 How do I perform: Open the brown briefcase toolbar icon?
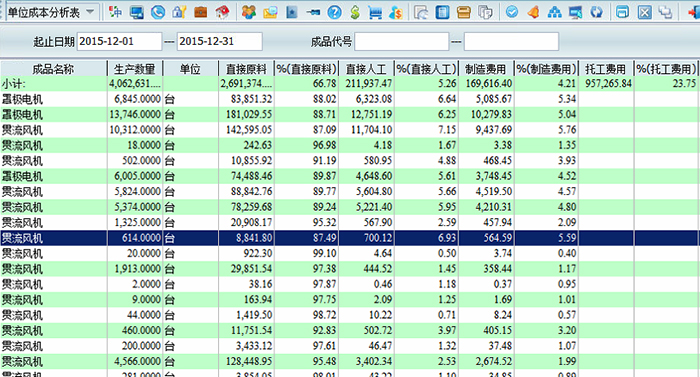point(201,12)
